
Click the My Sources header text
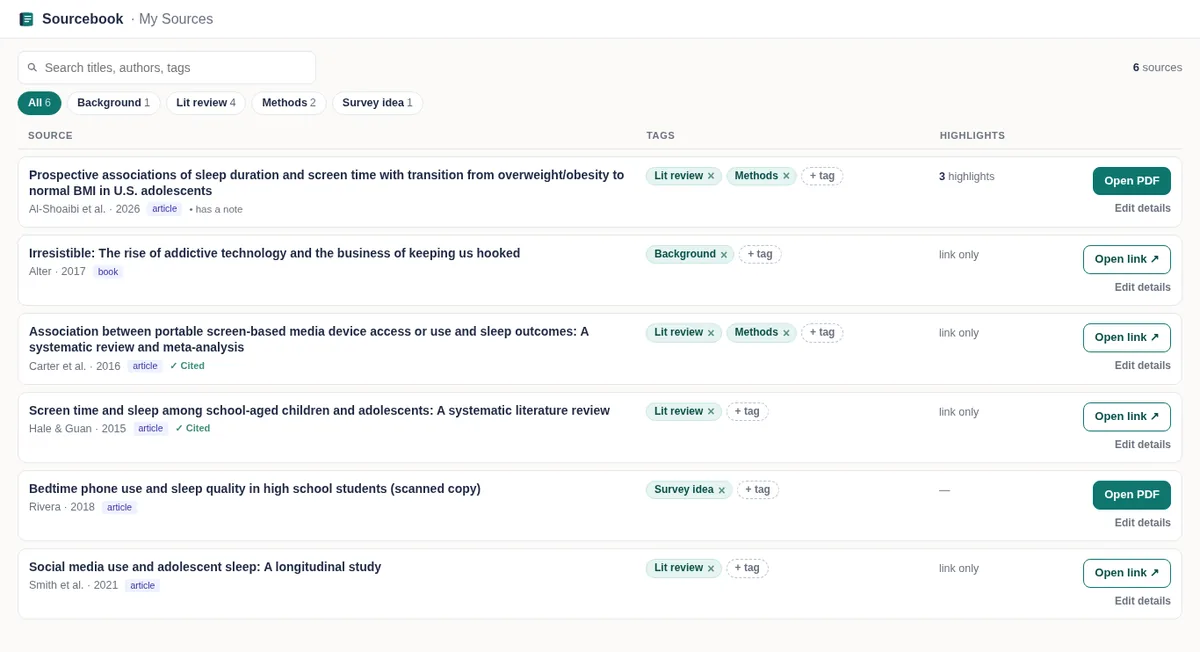coord(175,19)
